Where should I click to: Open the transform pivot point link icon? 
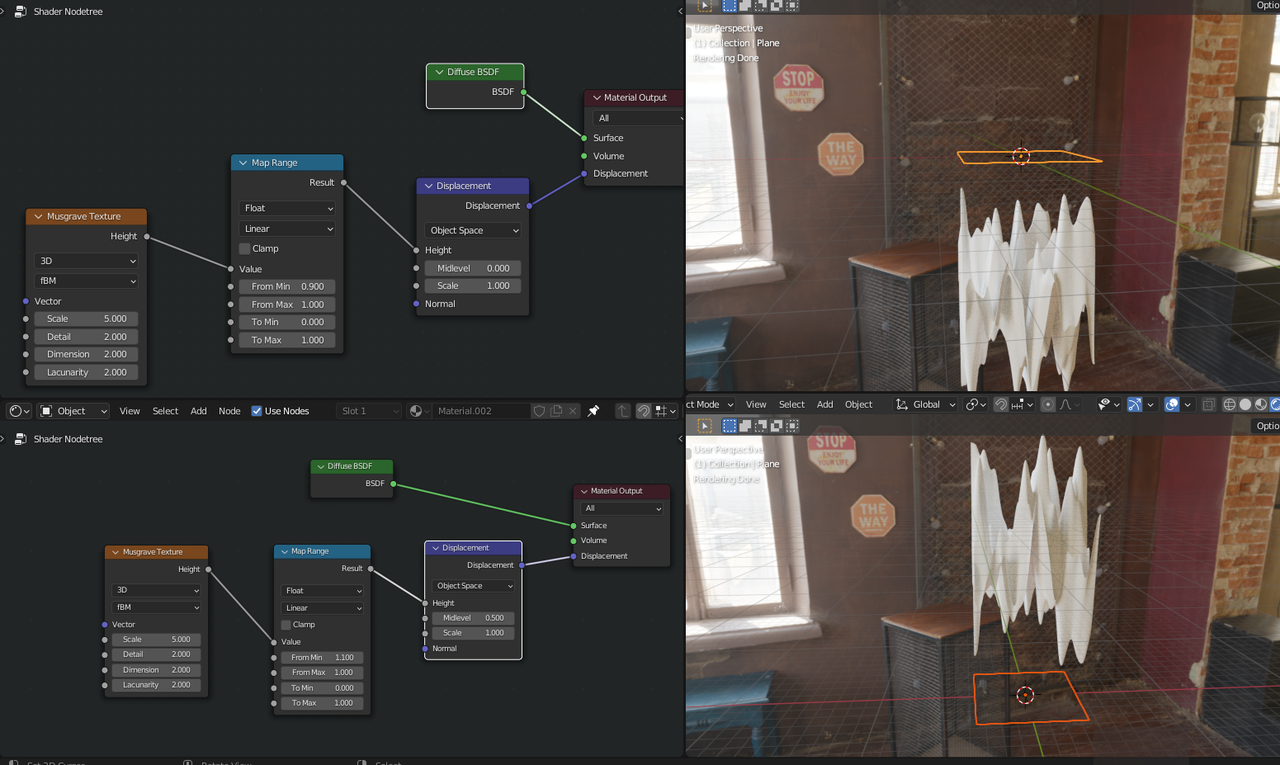(x=974, y=404)
